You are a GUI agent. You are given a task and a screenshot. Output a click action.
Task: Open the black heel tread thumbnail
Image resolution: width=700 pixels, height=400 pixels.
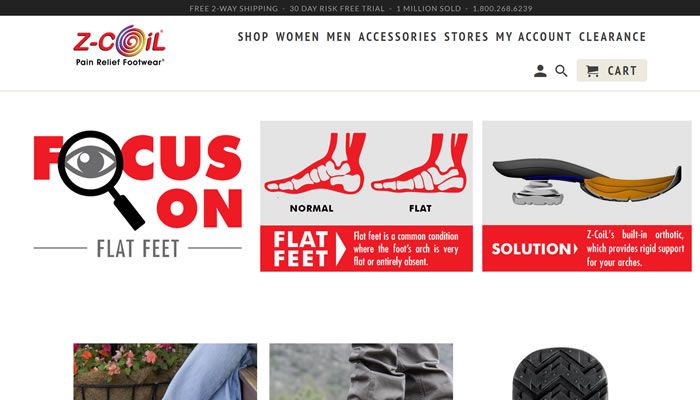pos(560,374)
